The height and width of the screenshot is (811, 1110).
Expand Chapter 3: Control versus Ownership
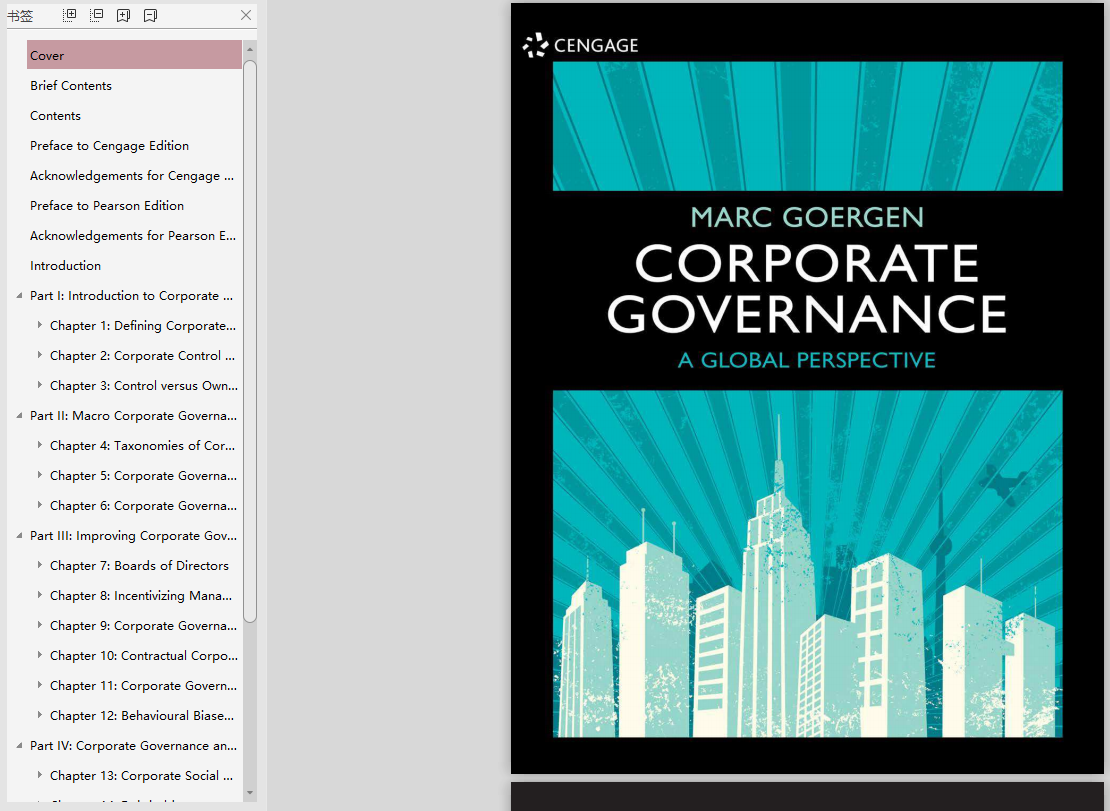coord(40,385)
